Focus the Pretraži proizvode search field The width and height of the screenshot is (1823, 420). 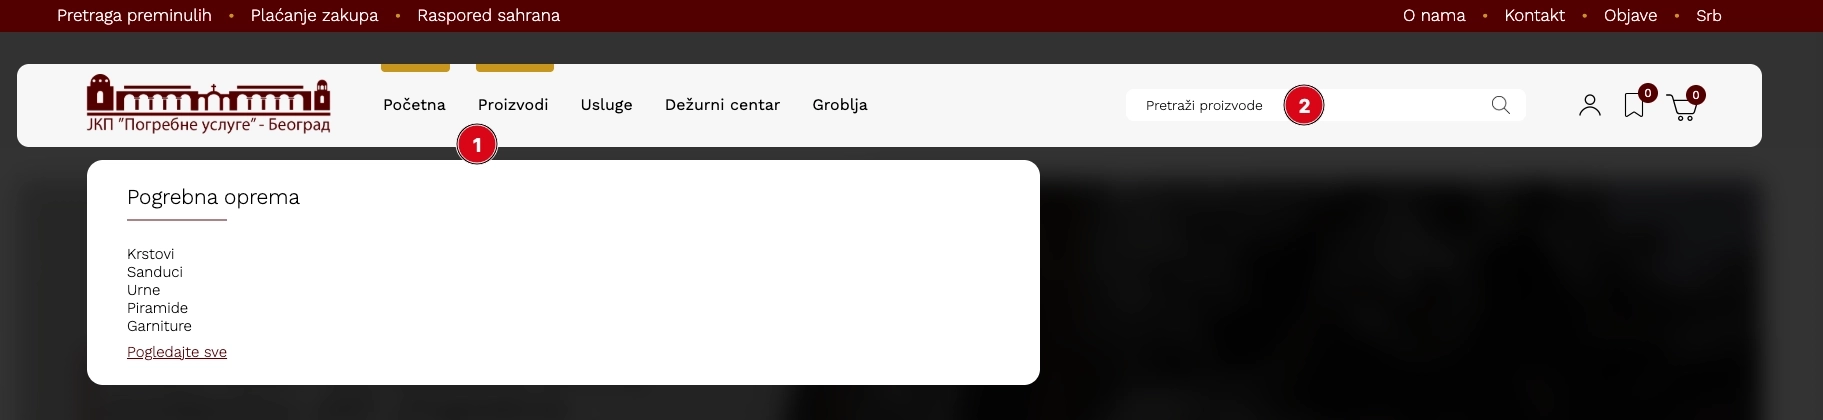point(1326,105)
